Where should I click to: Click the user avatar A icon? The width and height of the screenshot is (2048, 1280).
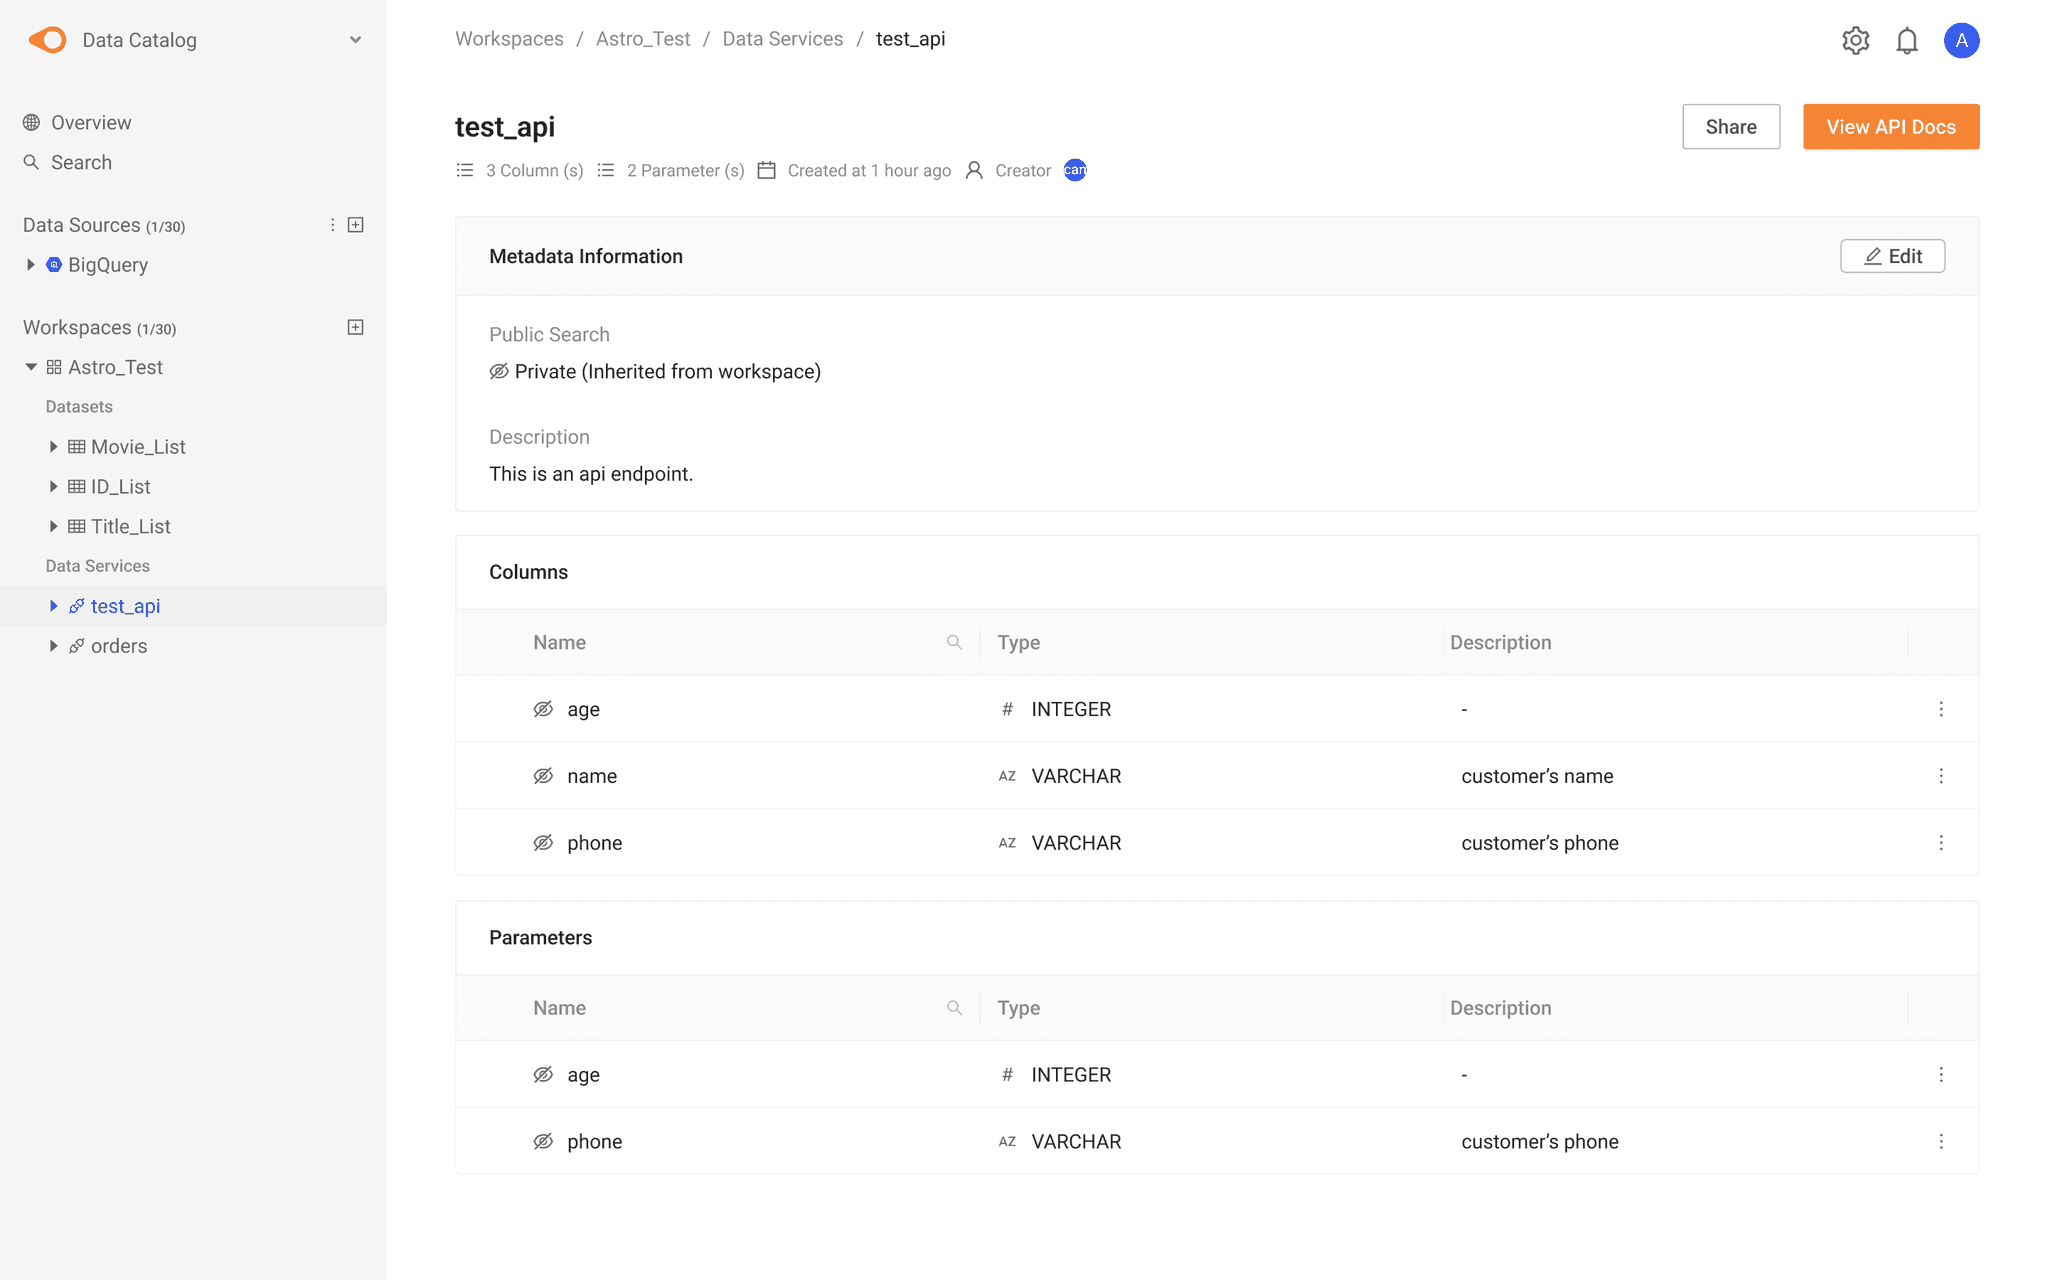pos(1961,40)
